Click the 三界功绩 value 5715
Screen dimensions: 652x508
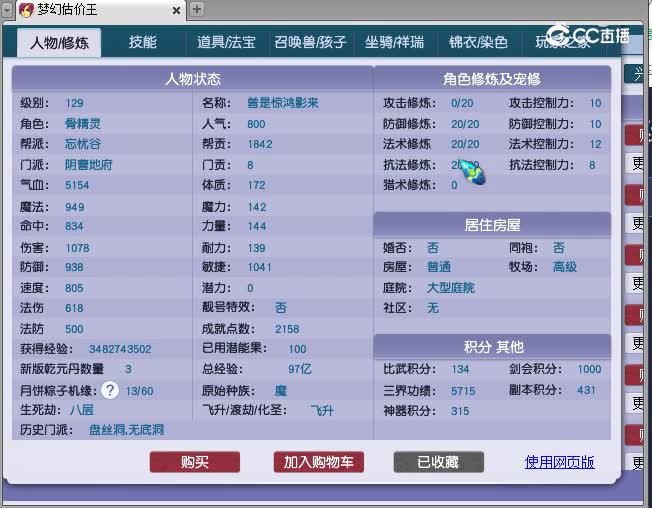pyautogui.click(x=463, y=391)
